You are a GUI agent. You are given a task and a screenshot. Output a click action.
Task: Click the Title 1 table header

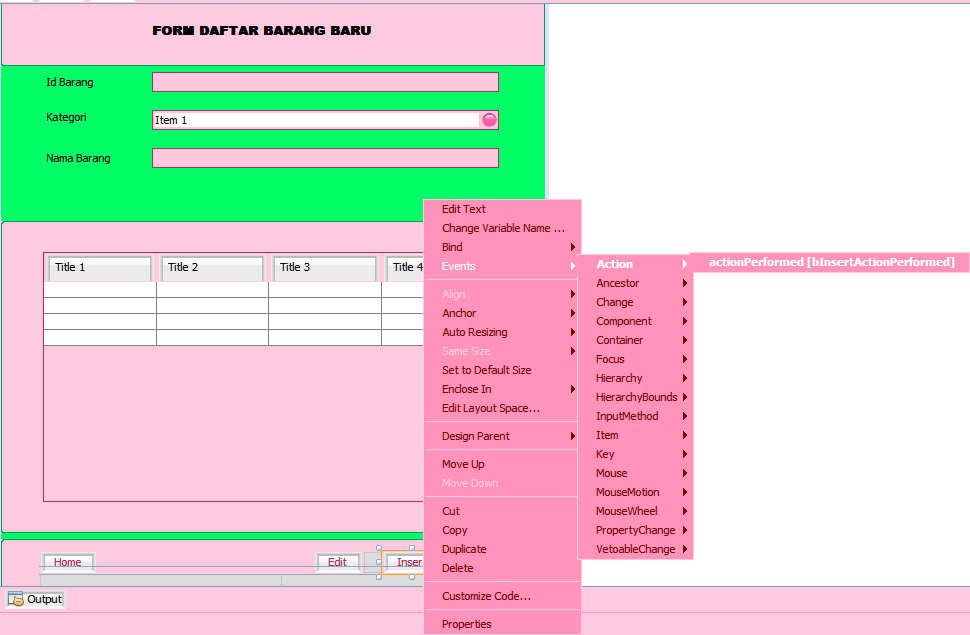pyautogui.click(x=100, y=267)
